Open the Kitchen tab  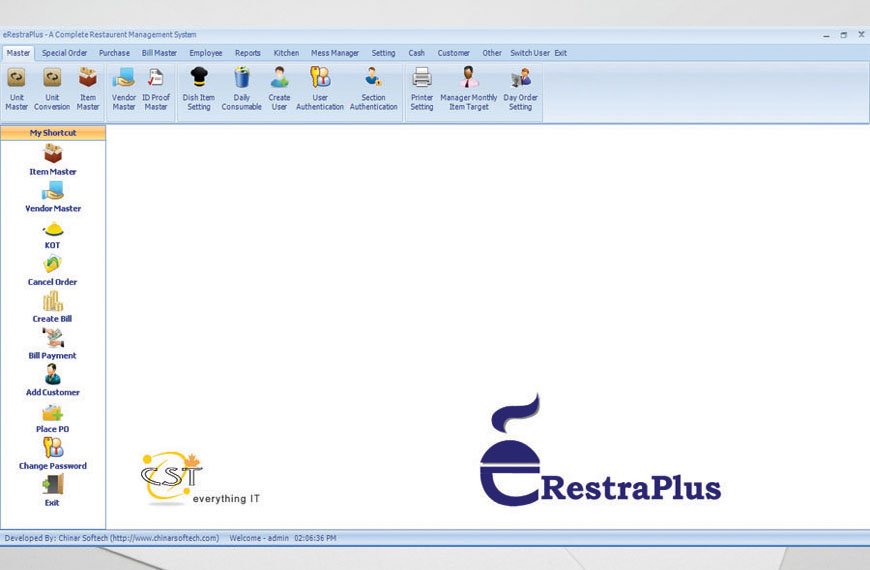(x=286, y=53)
